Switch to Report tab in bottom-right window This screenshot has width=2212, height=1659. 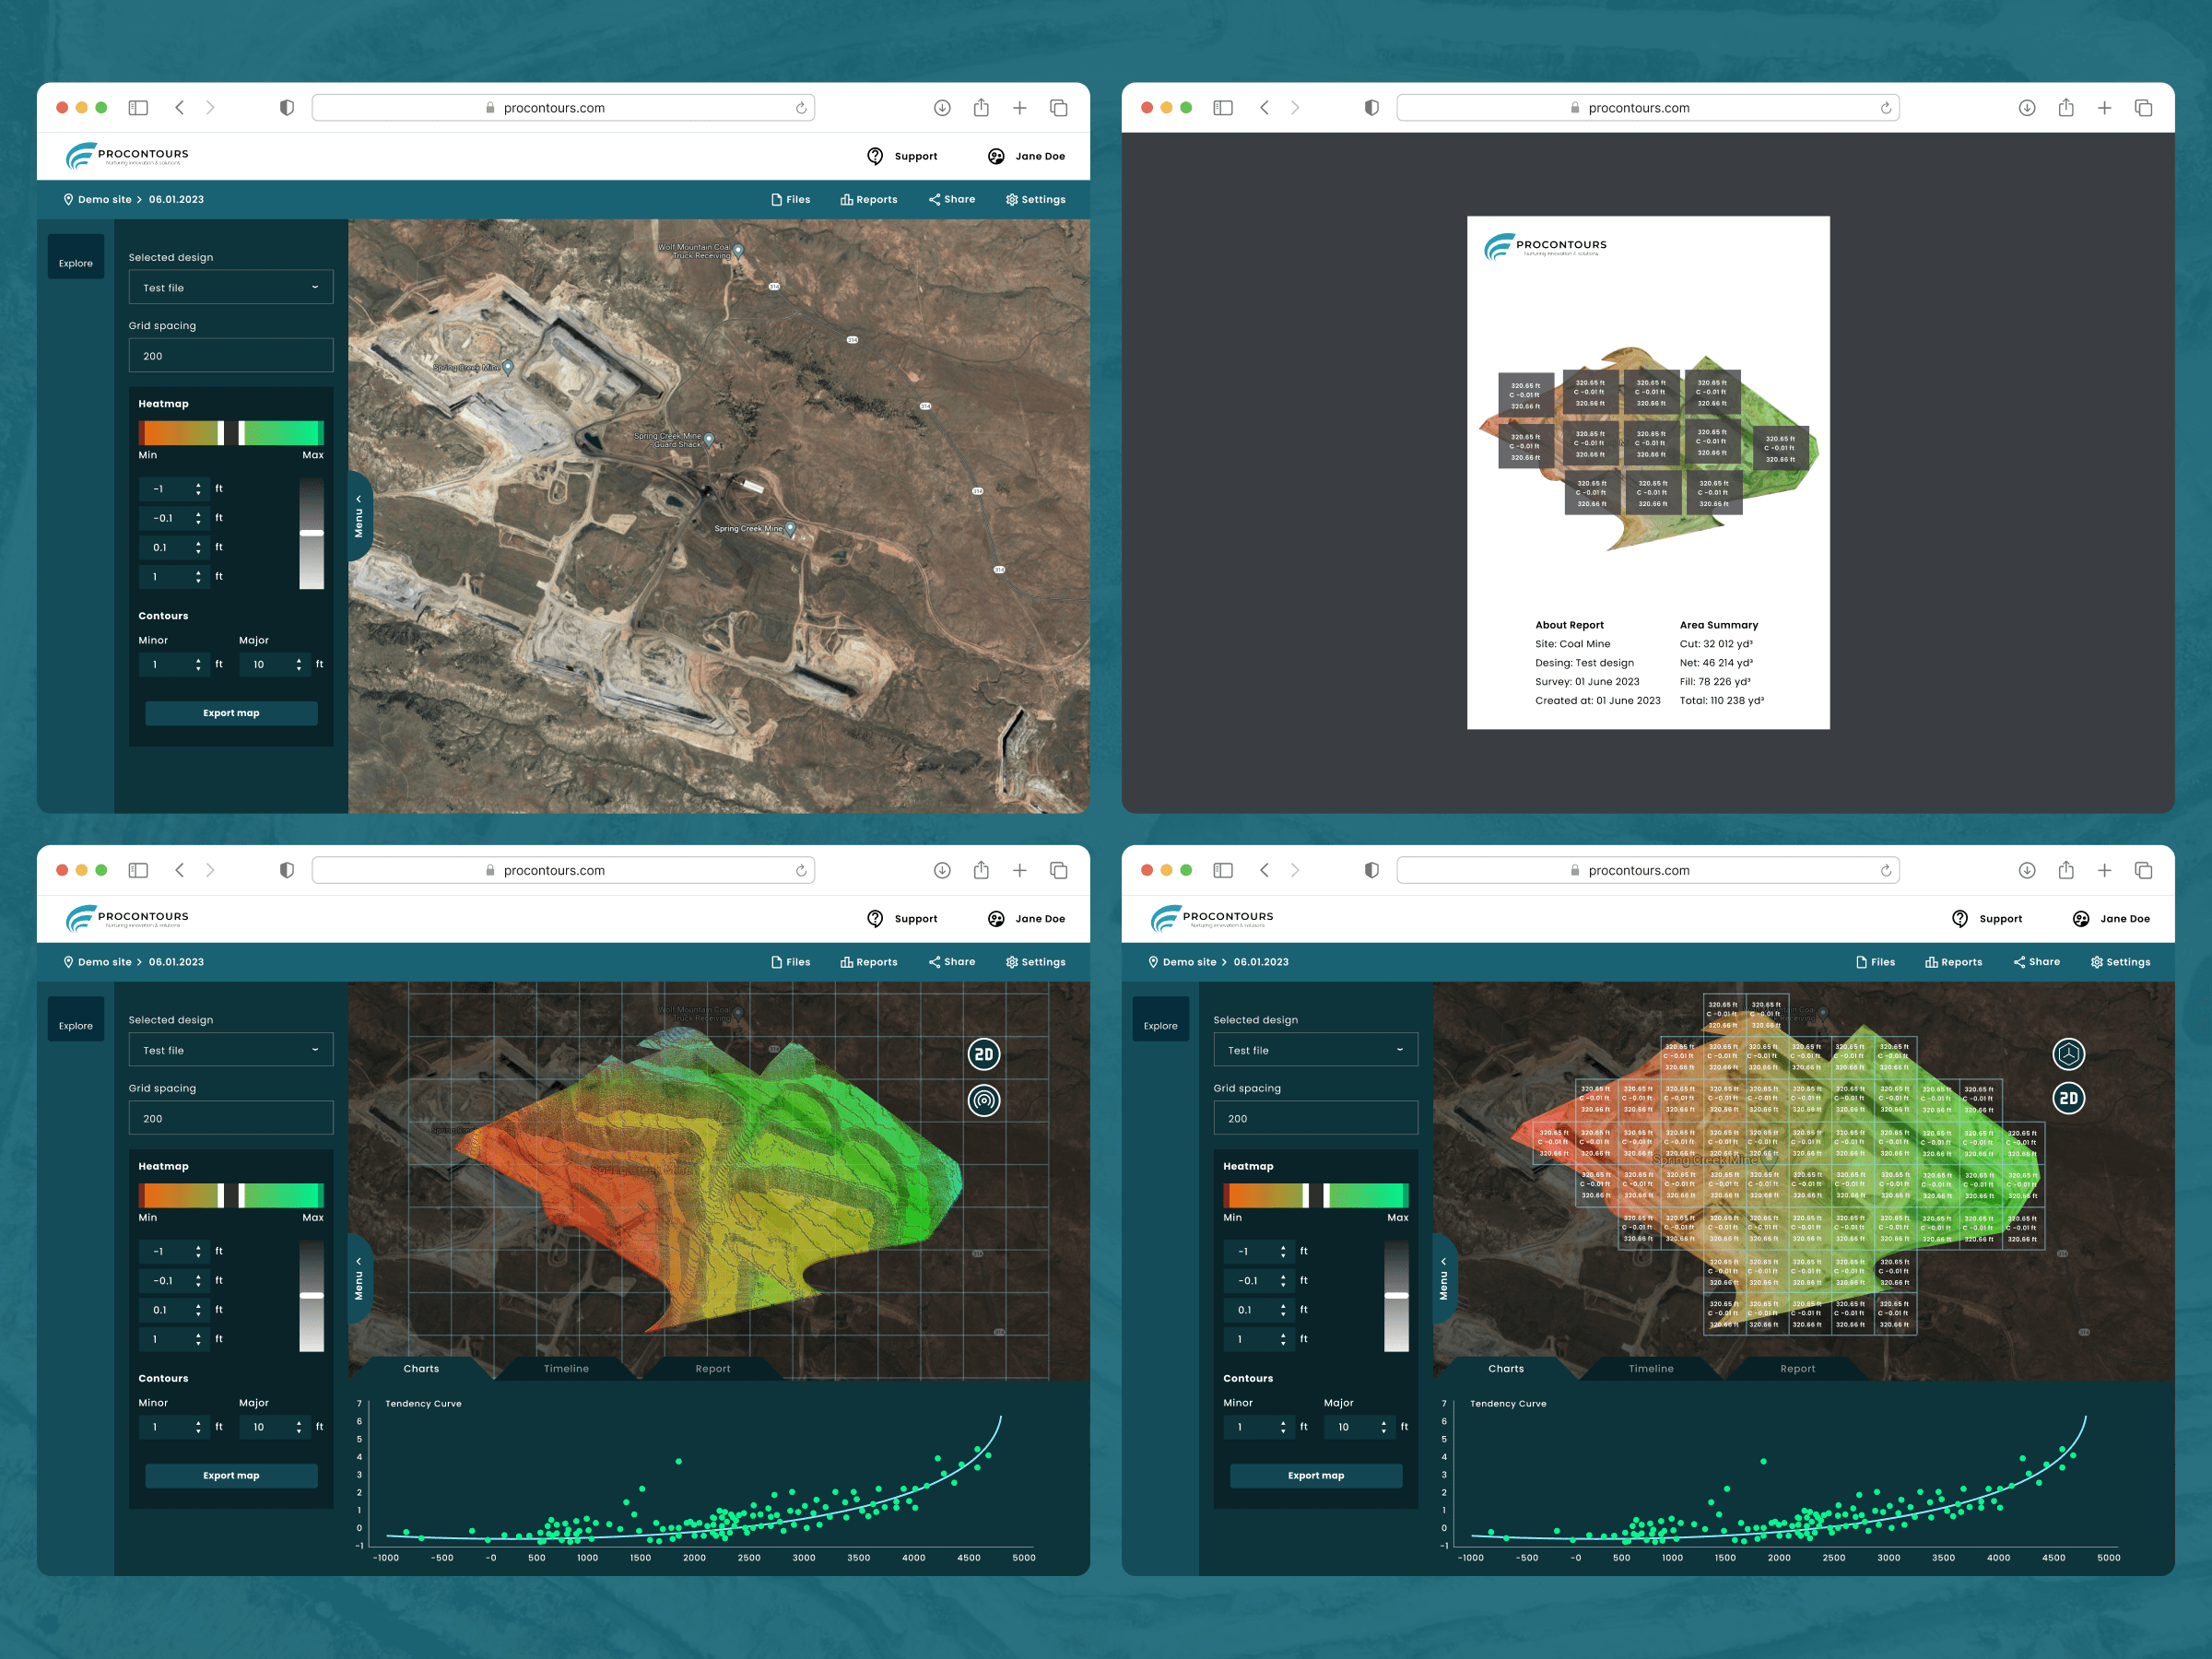[x=1797, y=1368]
